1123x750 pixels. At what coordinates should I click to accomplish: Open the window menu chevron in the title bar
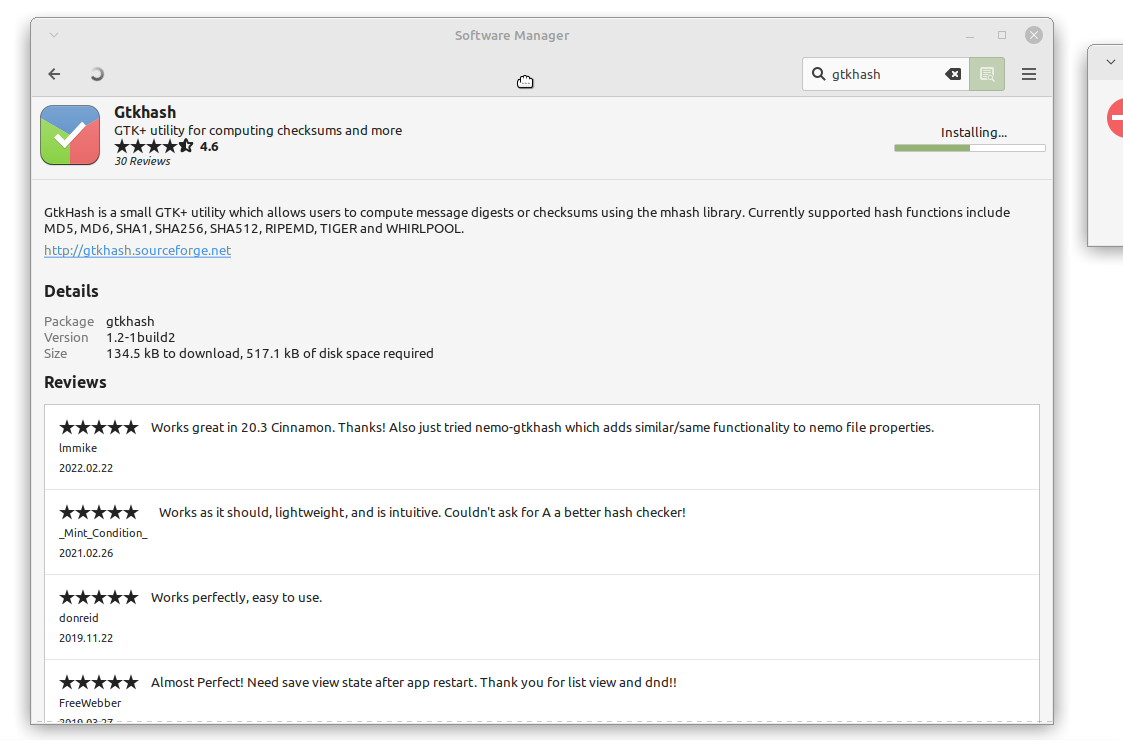click(54, 34)
